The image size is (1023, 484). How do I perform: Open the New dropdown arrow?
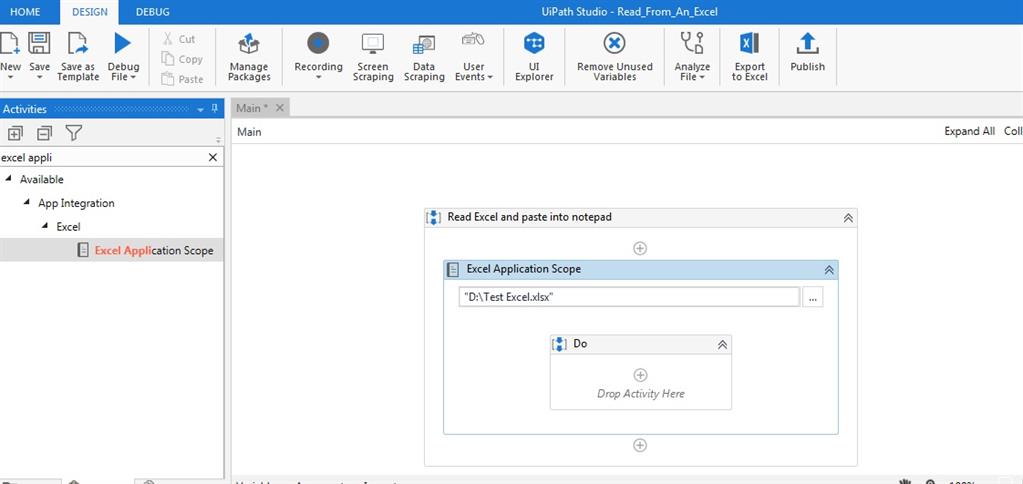coord(10,77)
